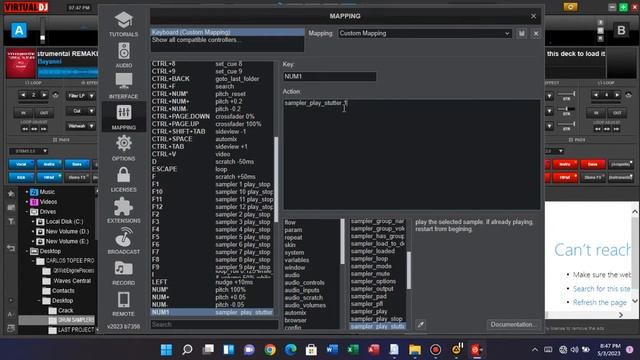Viewport: 640px width, 360px height.
Task: Click the save mapping disk icon
Action: pyautogui.click(x=522, y=33)
